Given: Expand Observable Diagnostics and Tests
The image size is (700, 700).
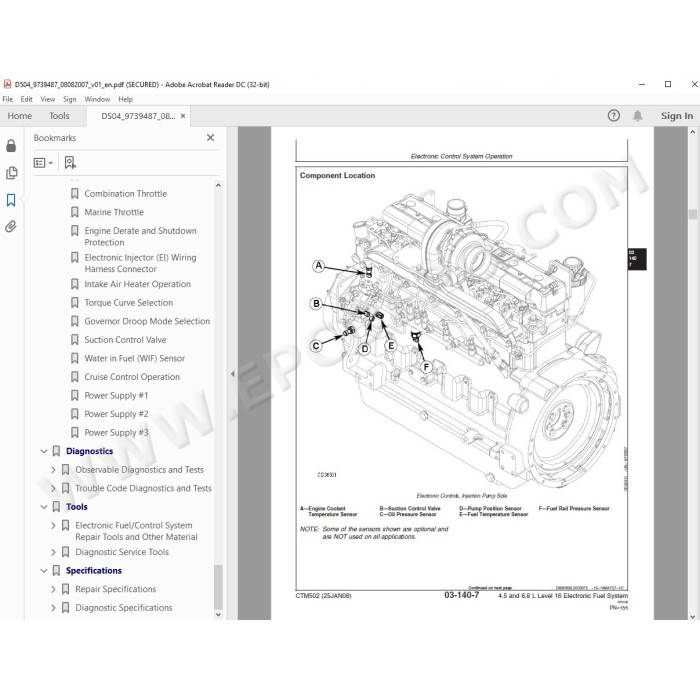Looking at the screenshot, I should click(x=53, y=470).
